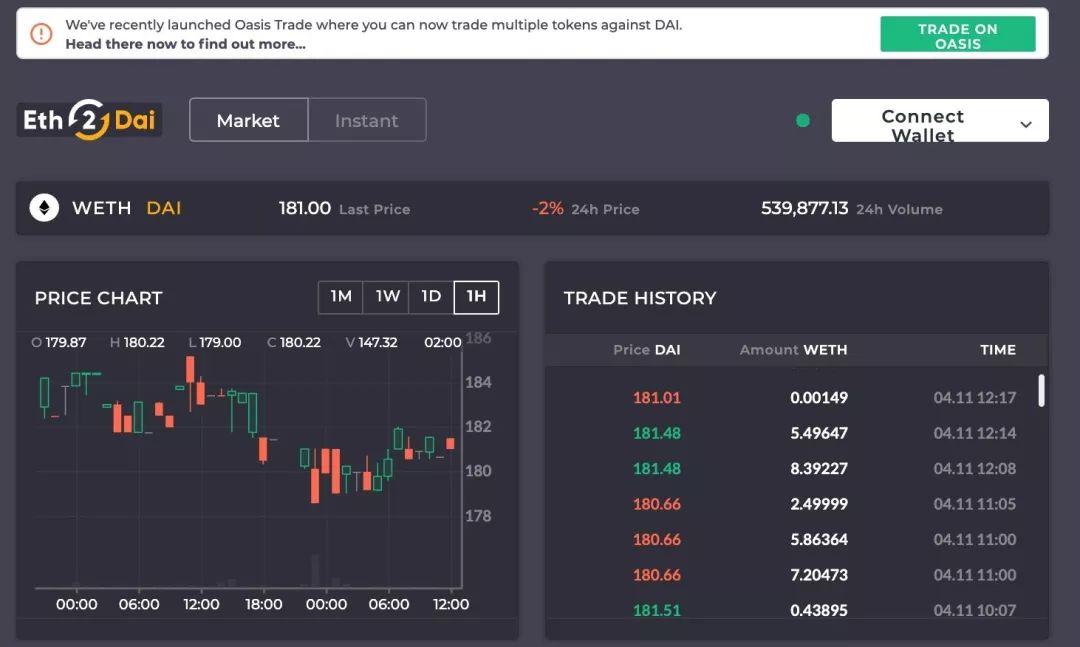Click the -2% 24h price change

(548, 208)
